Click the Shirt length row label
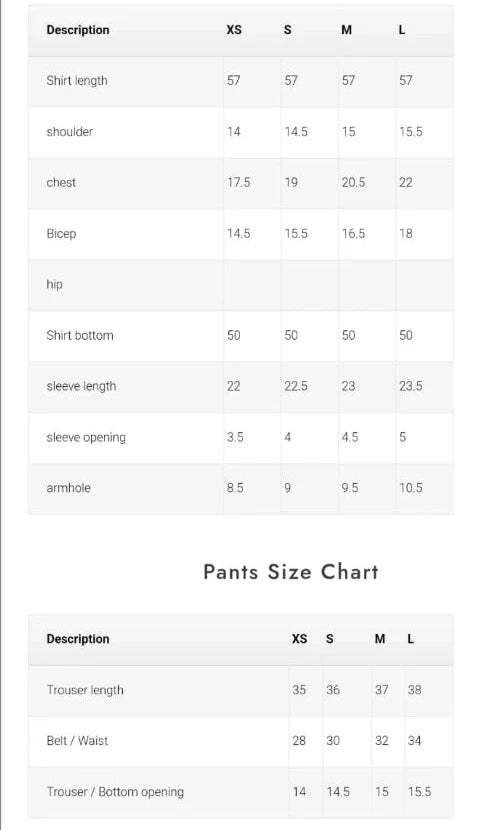479x830 pixels. point(77,80)
